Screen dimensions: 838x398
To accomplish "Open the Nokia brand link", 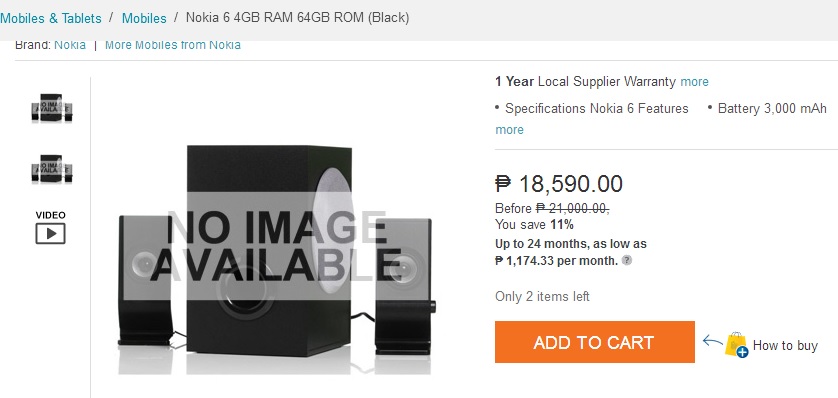I will pos(70,45).
